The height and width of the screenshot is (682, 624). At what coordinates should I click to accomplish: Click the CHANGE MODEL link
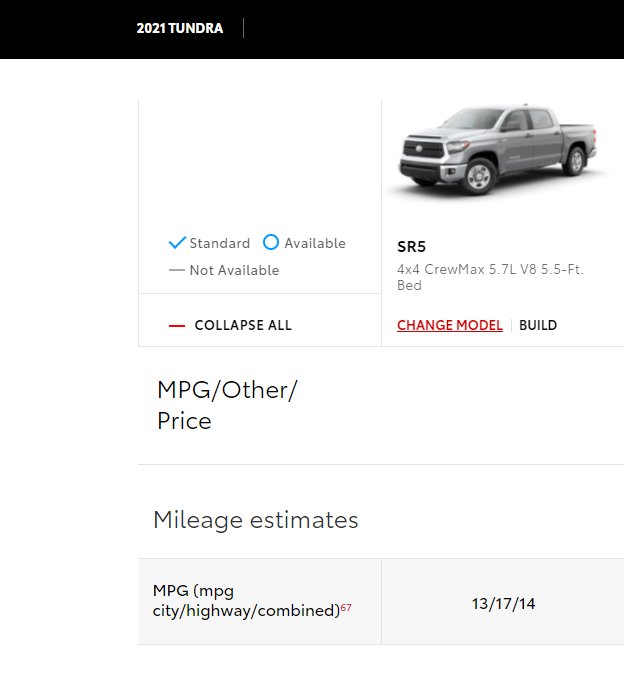(x=450, y=325)
